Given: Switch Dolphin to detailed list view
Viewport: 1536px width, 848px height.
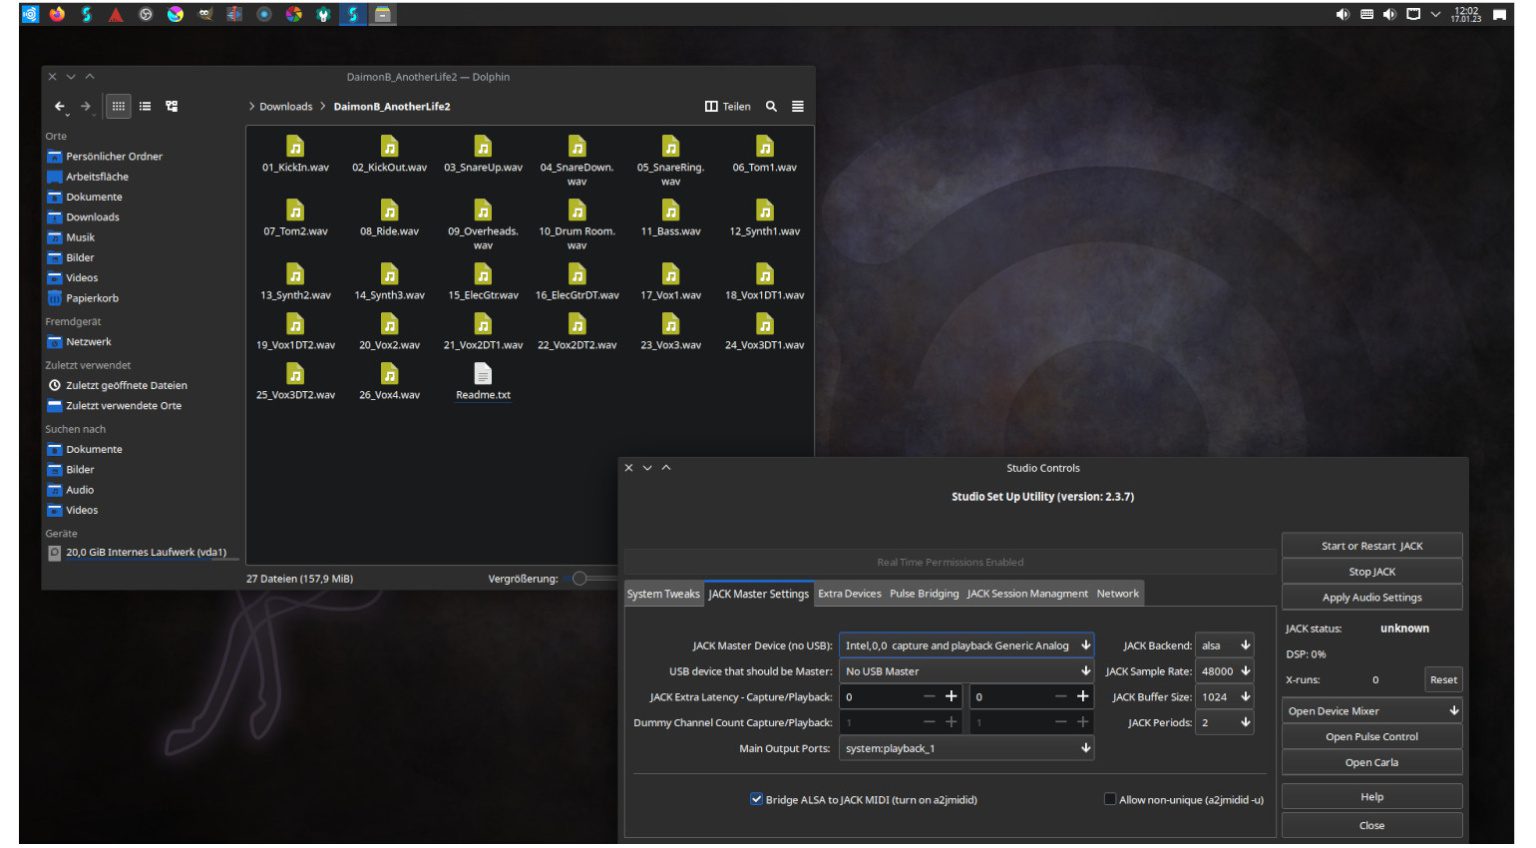Looking at the screenshot, I should point(144,106).
